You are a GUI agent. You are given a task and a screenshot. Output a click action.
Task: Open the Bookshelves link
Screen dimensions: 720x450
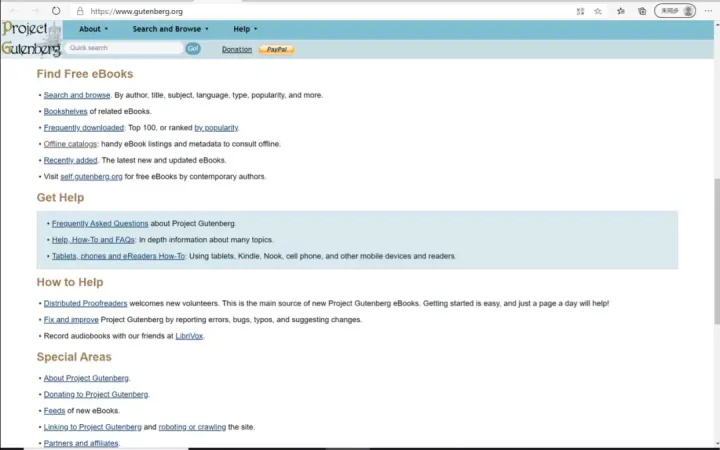click(65, 111)
